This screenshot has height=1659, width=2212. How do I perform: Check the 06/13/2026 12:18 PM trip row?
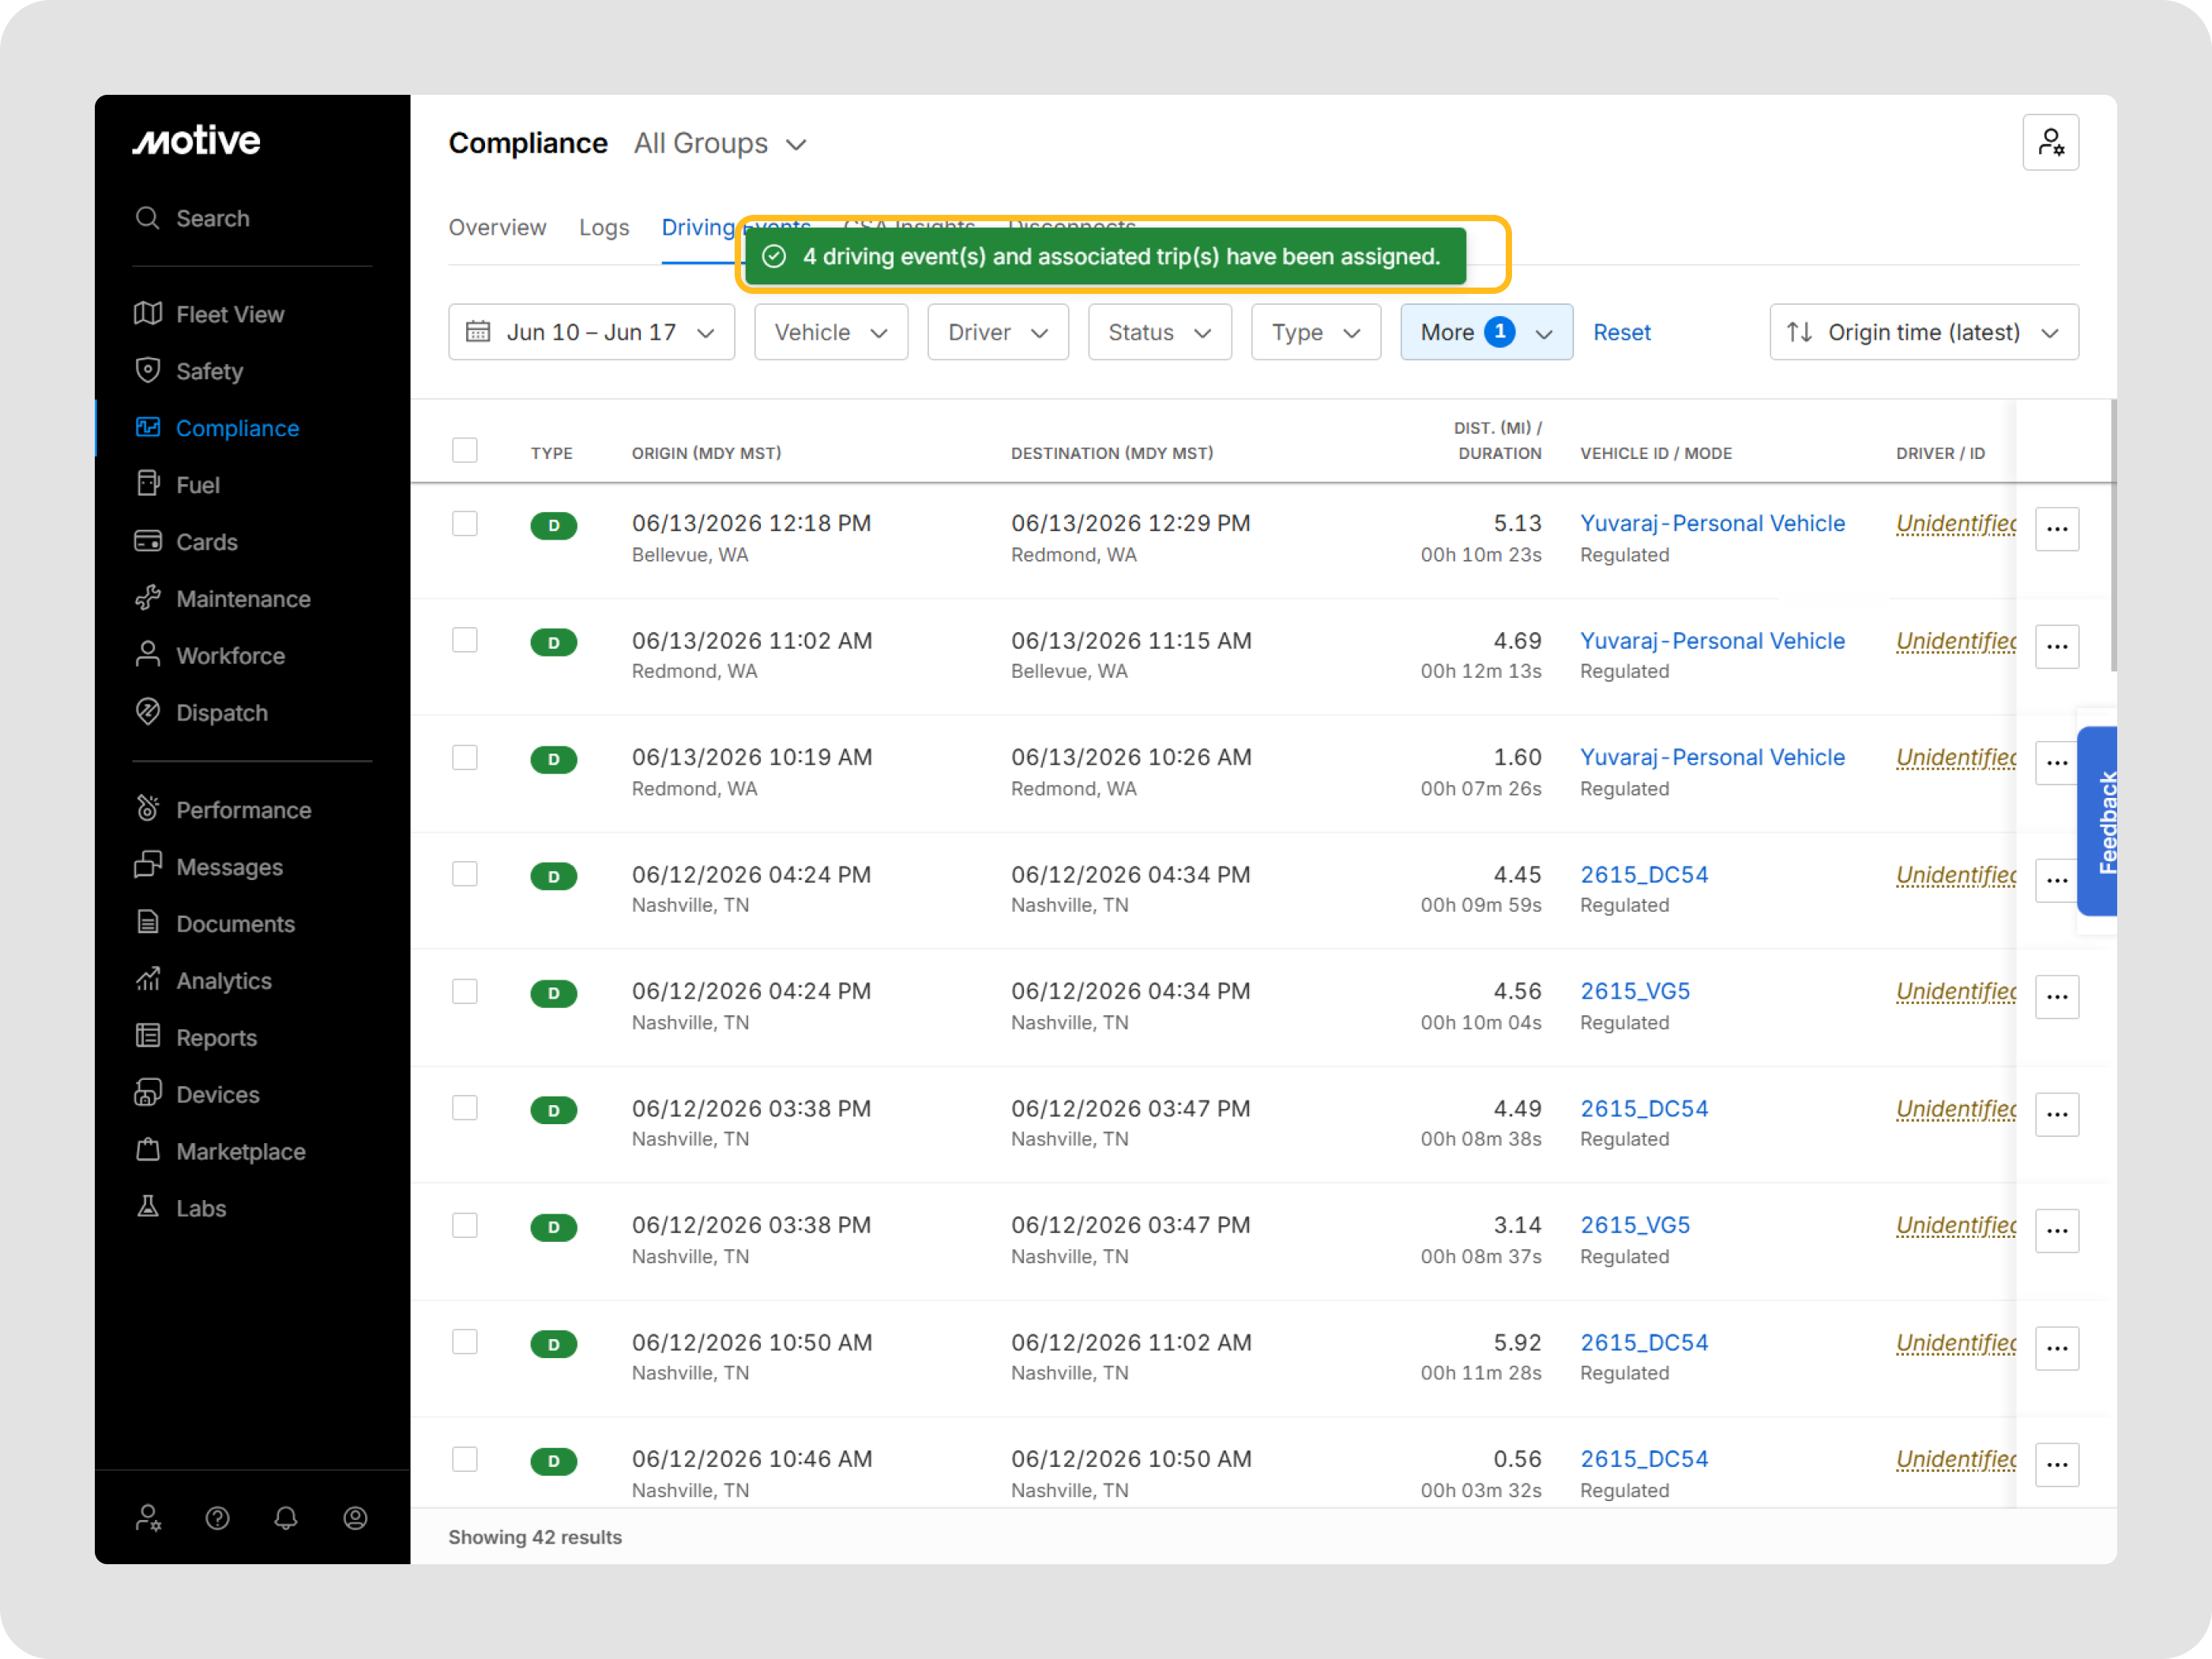(x=465, y=524)
